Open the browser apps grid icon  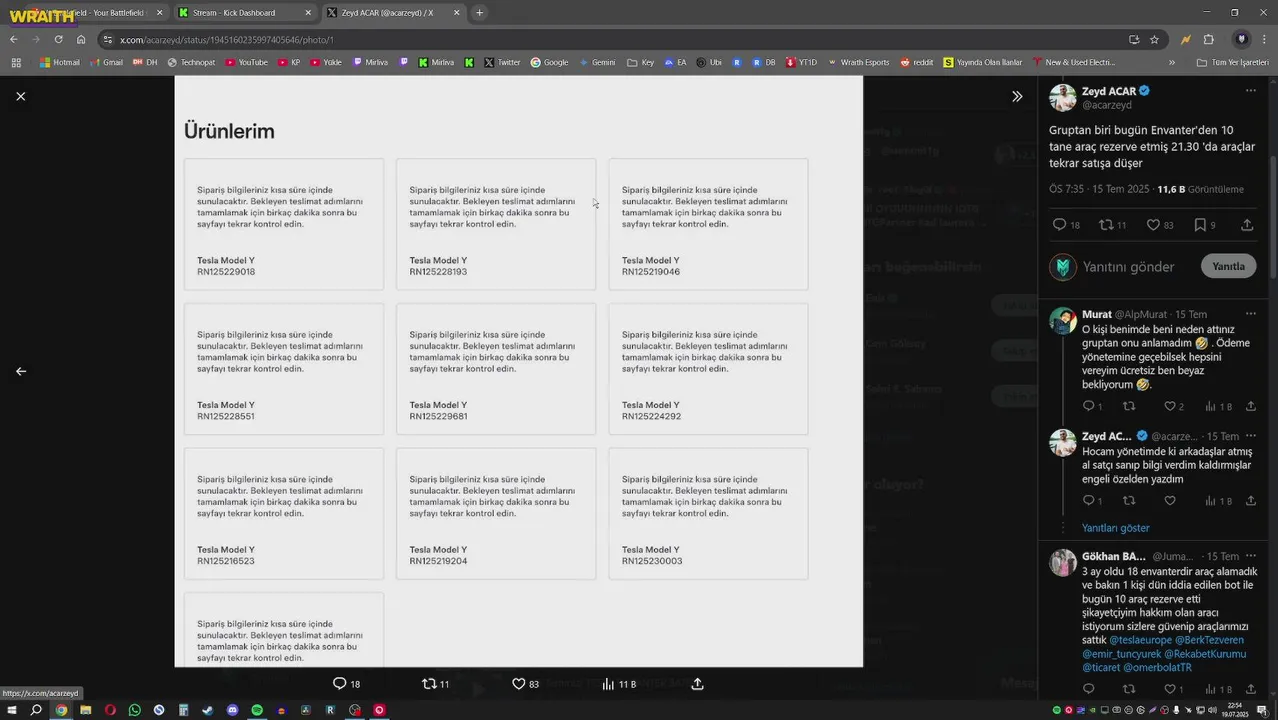(15, 62)
